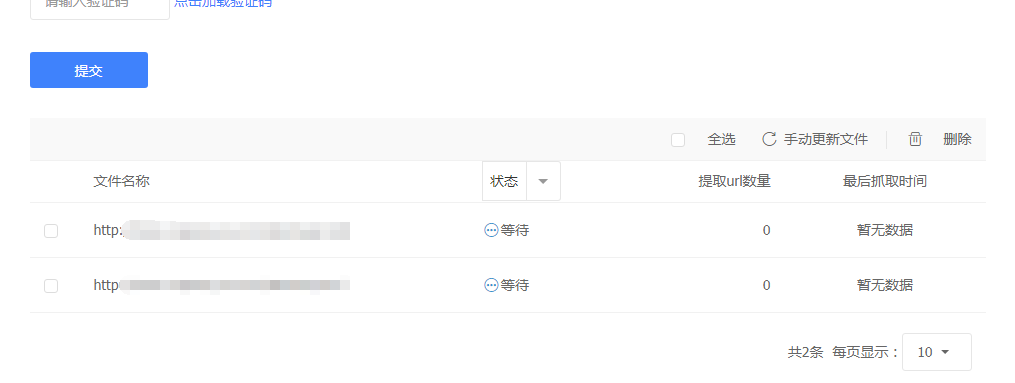Focus the captcha input field

(x=100, y=8)
